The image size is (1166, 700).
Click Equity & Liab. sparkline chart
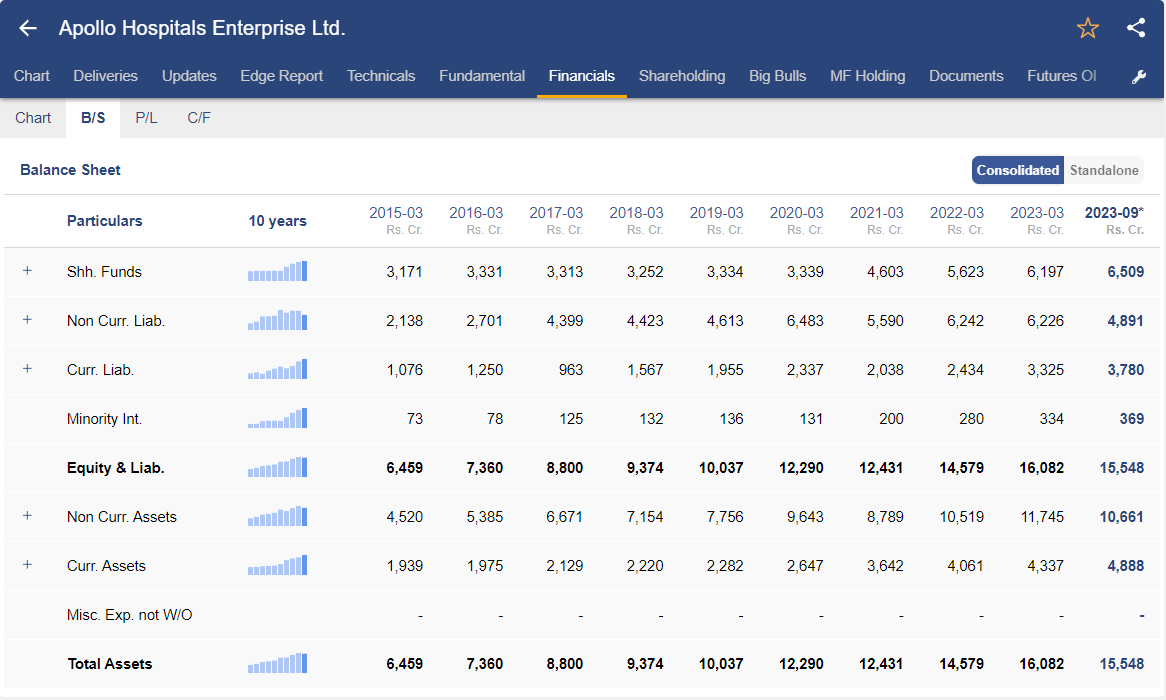click(277, 468)
